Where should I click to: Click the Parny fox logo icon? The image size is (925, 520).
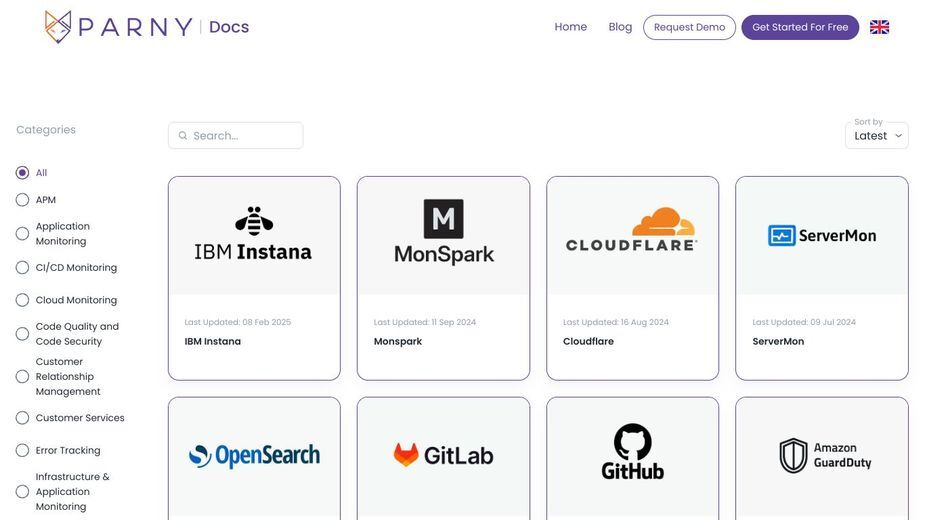pos(58,27)
